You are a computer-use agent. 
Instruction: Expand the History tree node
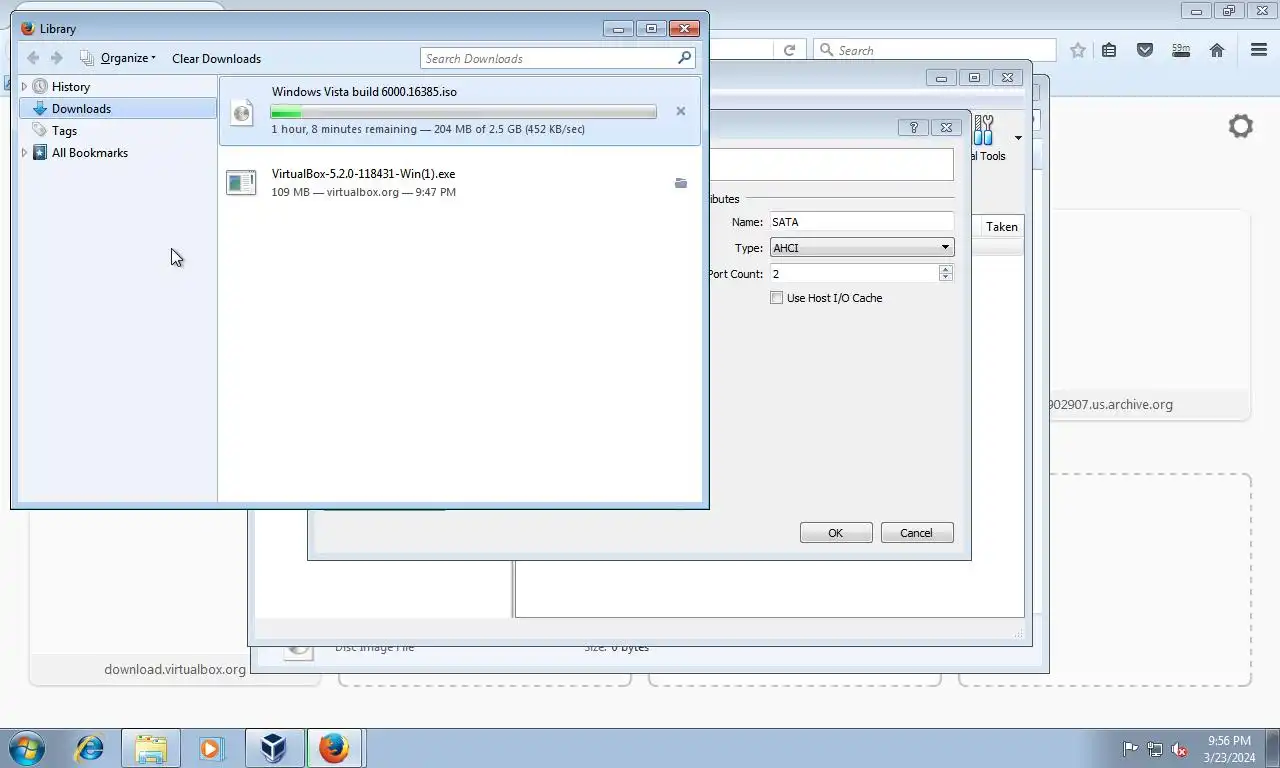point(24,87)
